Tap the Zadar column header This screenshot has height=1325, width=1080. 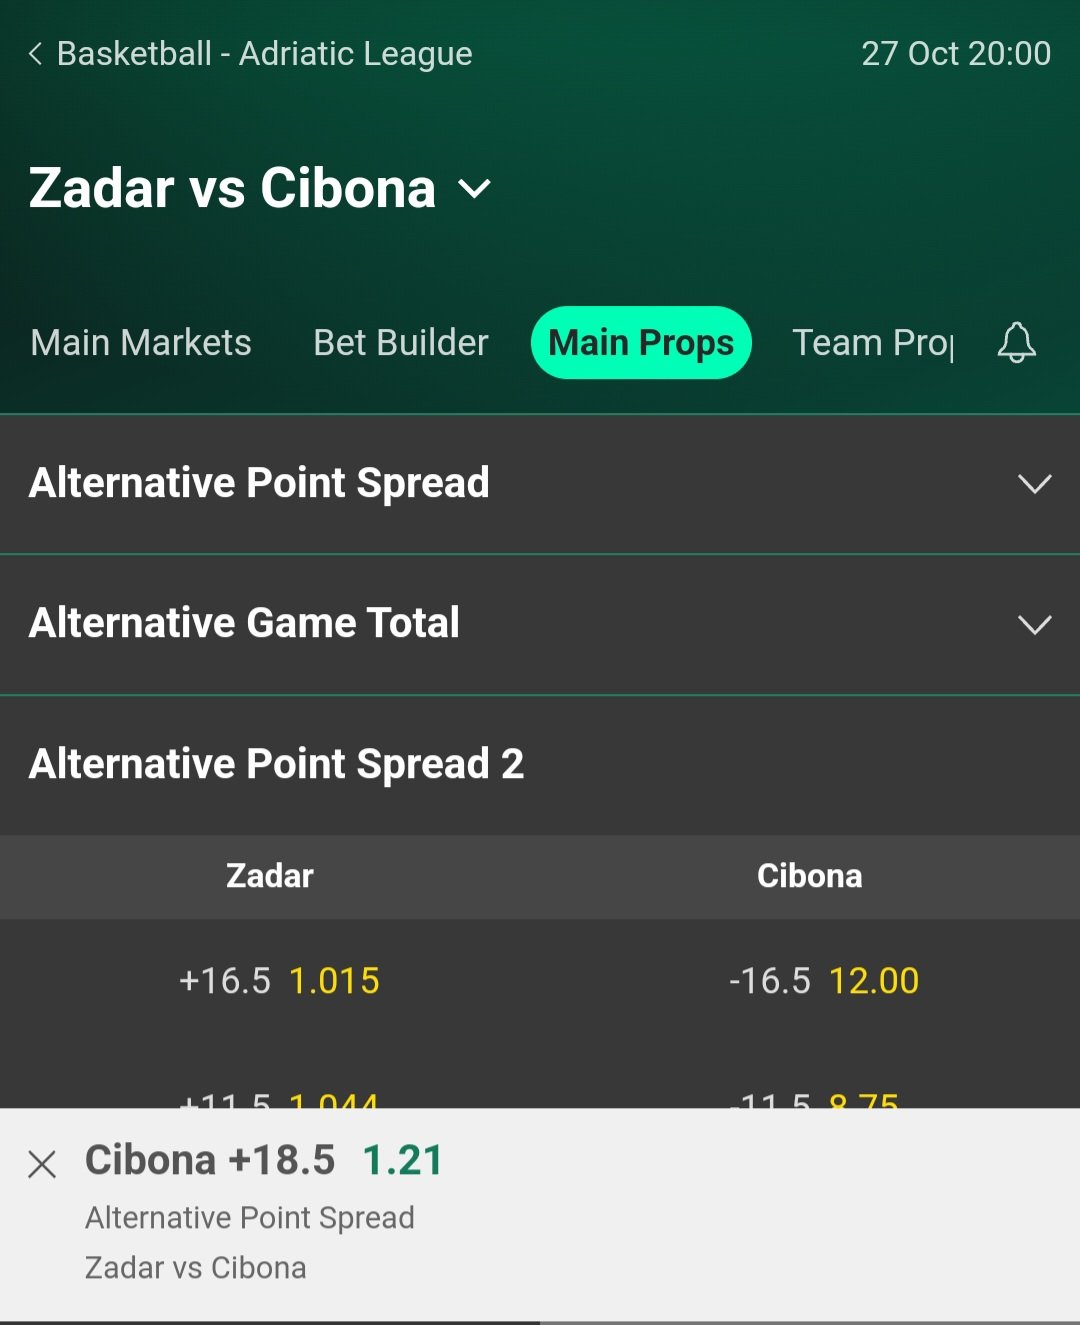[270, 876]
